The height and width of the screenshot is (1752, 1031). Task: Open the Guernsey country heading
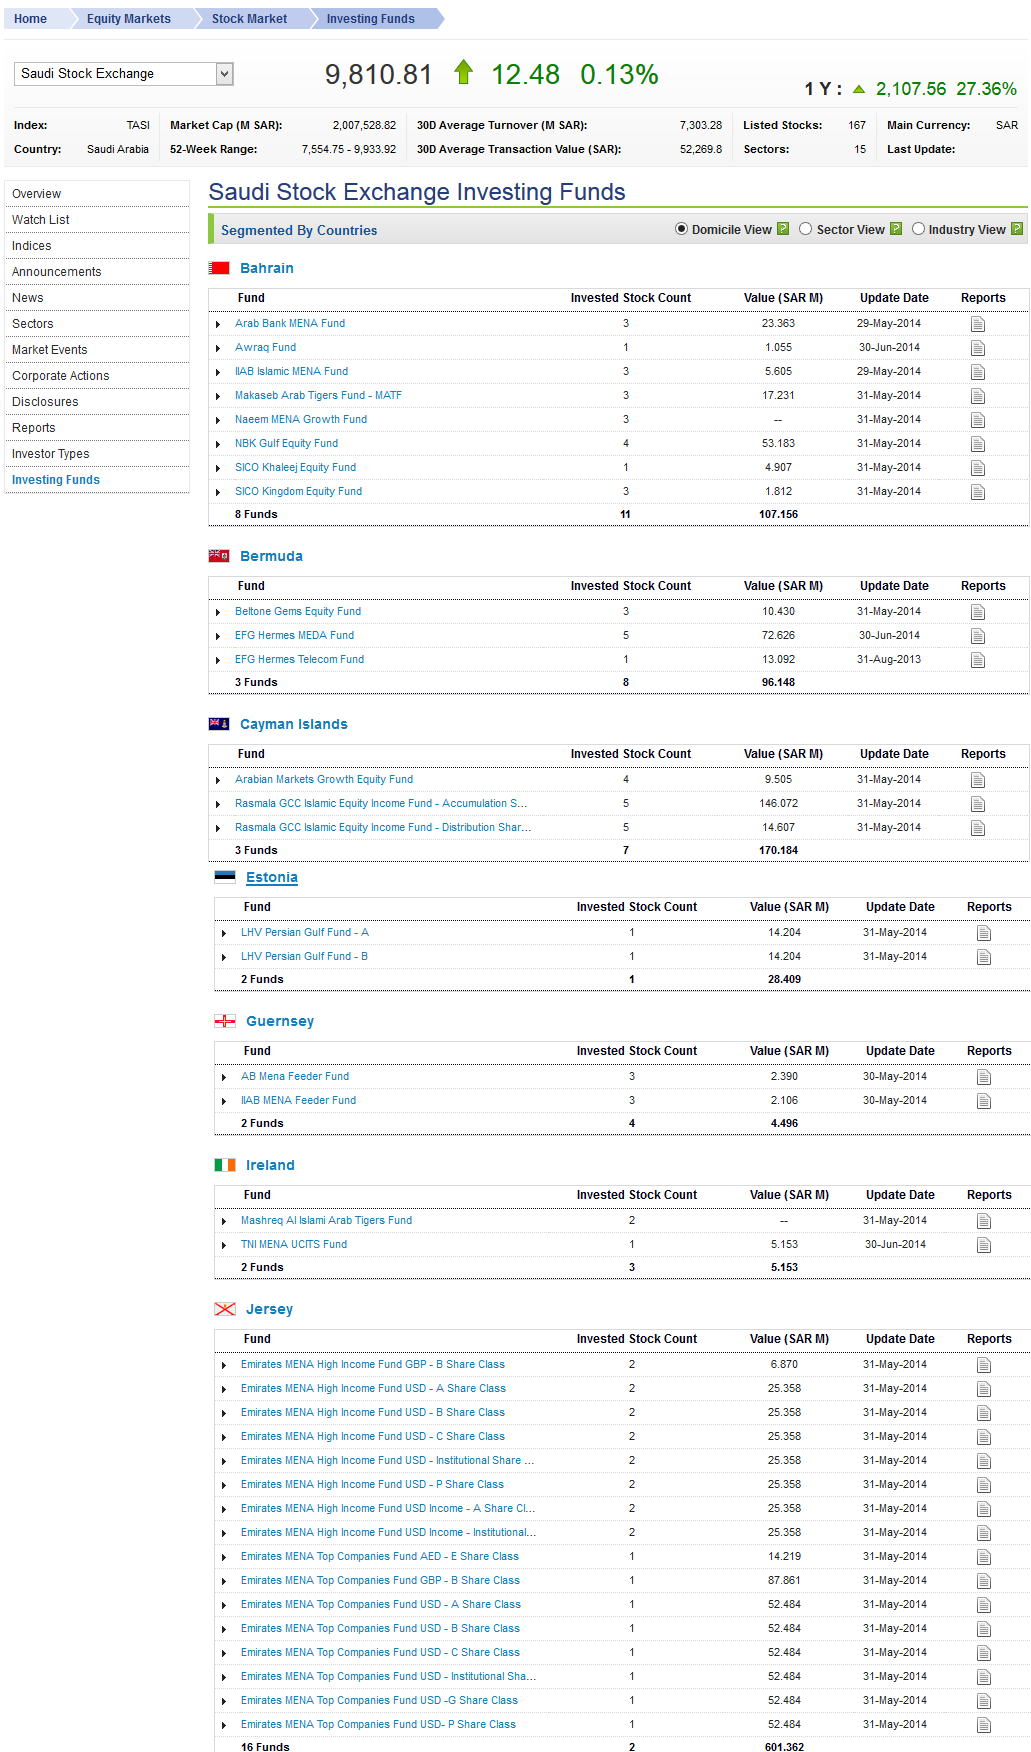click(280, 1021)
